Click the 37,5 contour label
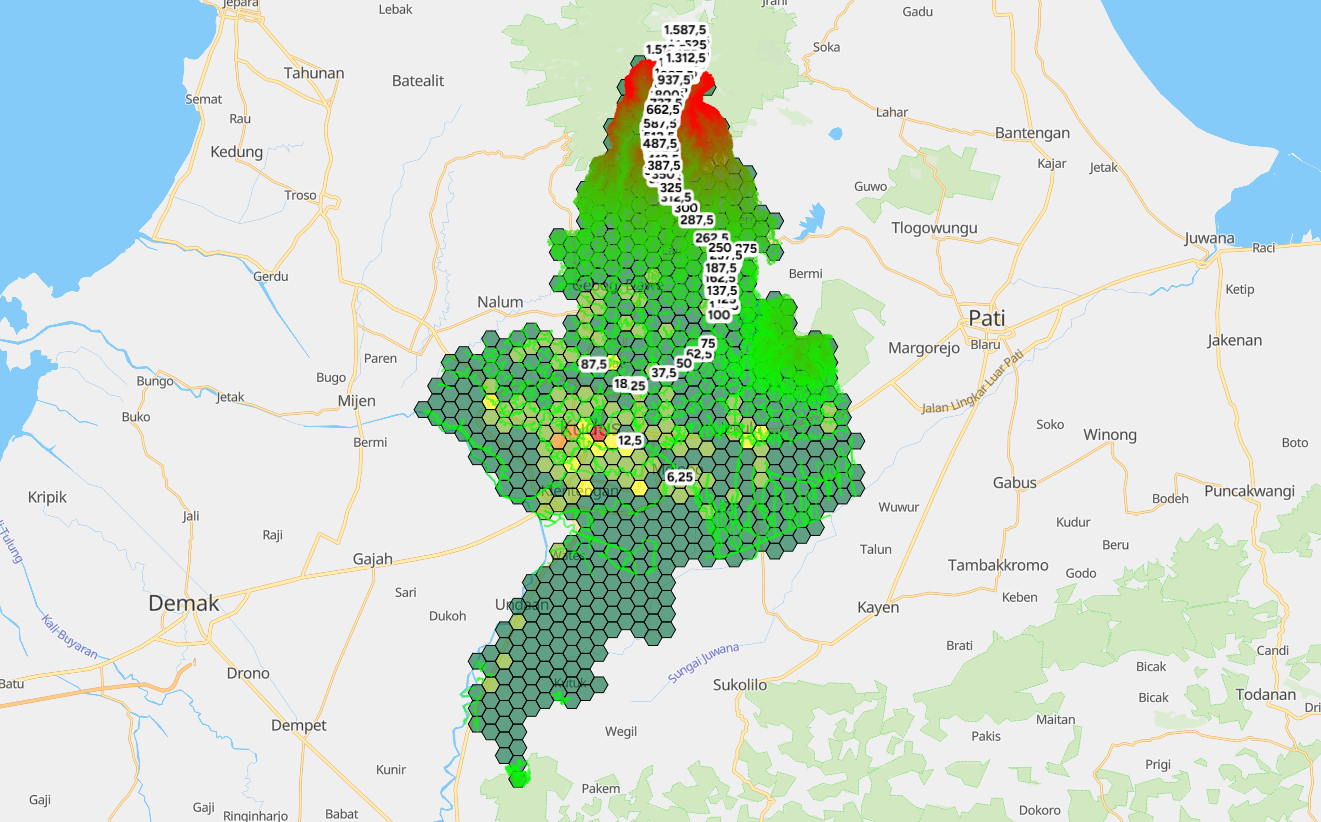This screenshot has width=1321, height=822. click(663, 372)
